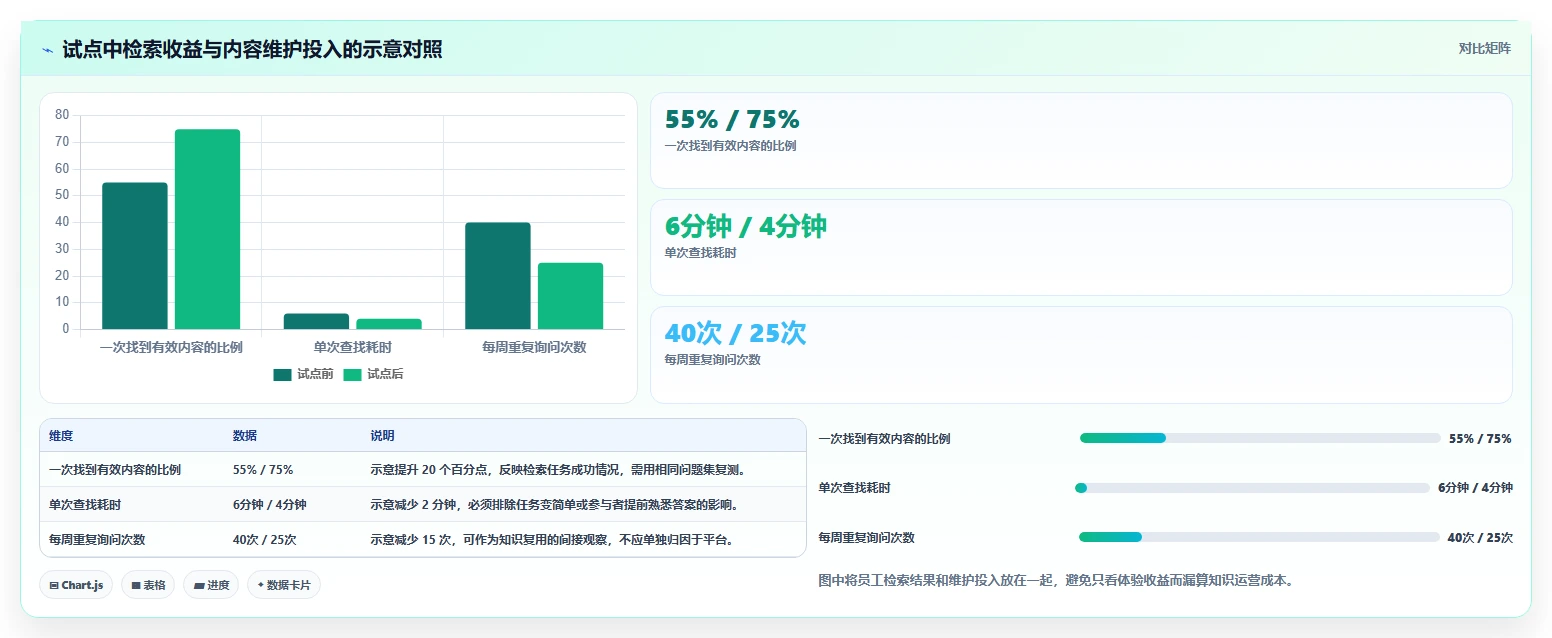The width and height of the screenshot is (1552, 638).
Task: Click the icon inside the 进度 chip
Action: tap(198, 586)
